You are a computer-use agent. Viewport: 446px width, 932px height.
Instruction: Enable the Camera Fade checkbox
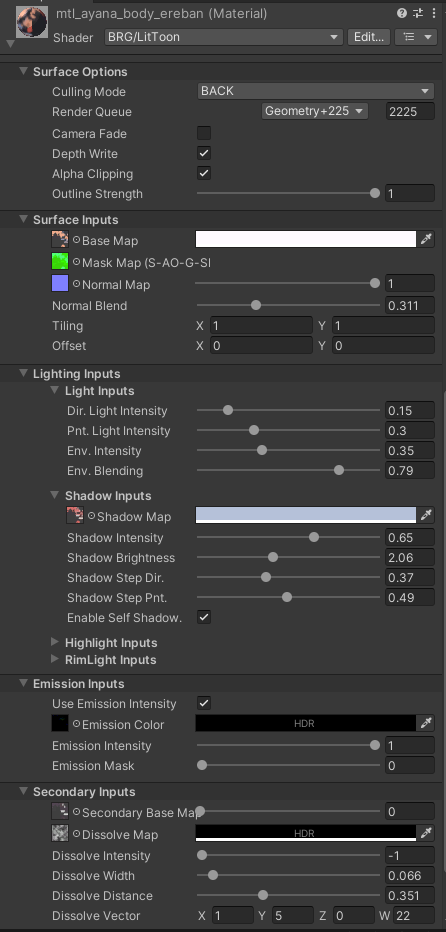tap(204, 133)
